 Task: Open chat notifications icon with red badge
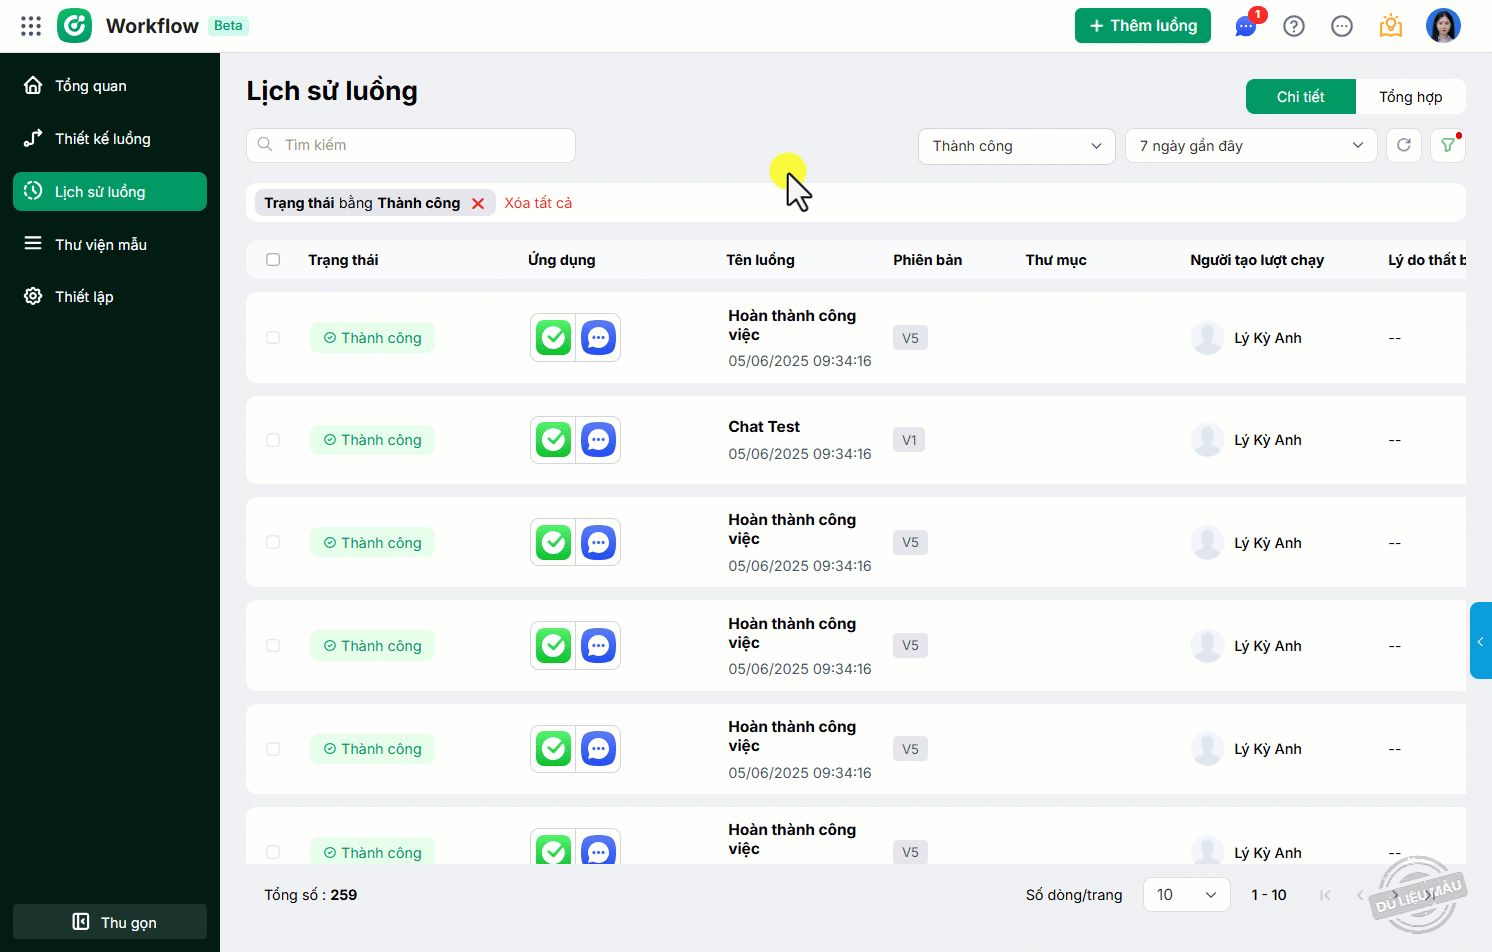(x=1246, y=26)
